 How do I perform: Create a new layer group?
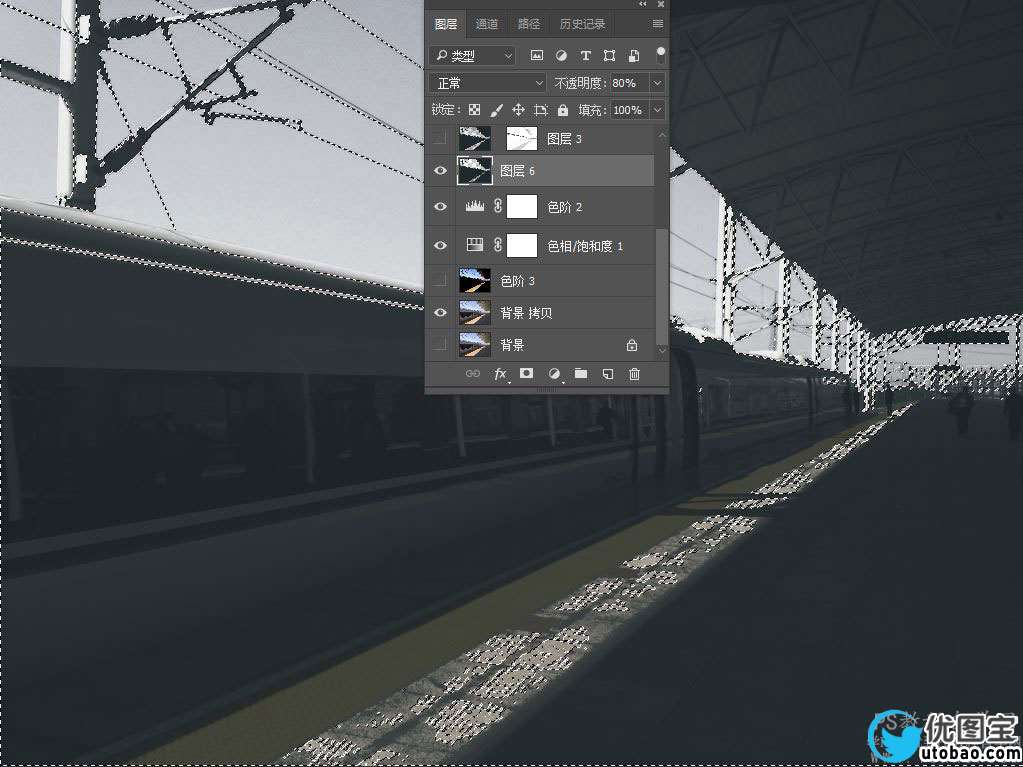click(581, 374)
